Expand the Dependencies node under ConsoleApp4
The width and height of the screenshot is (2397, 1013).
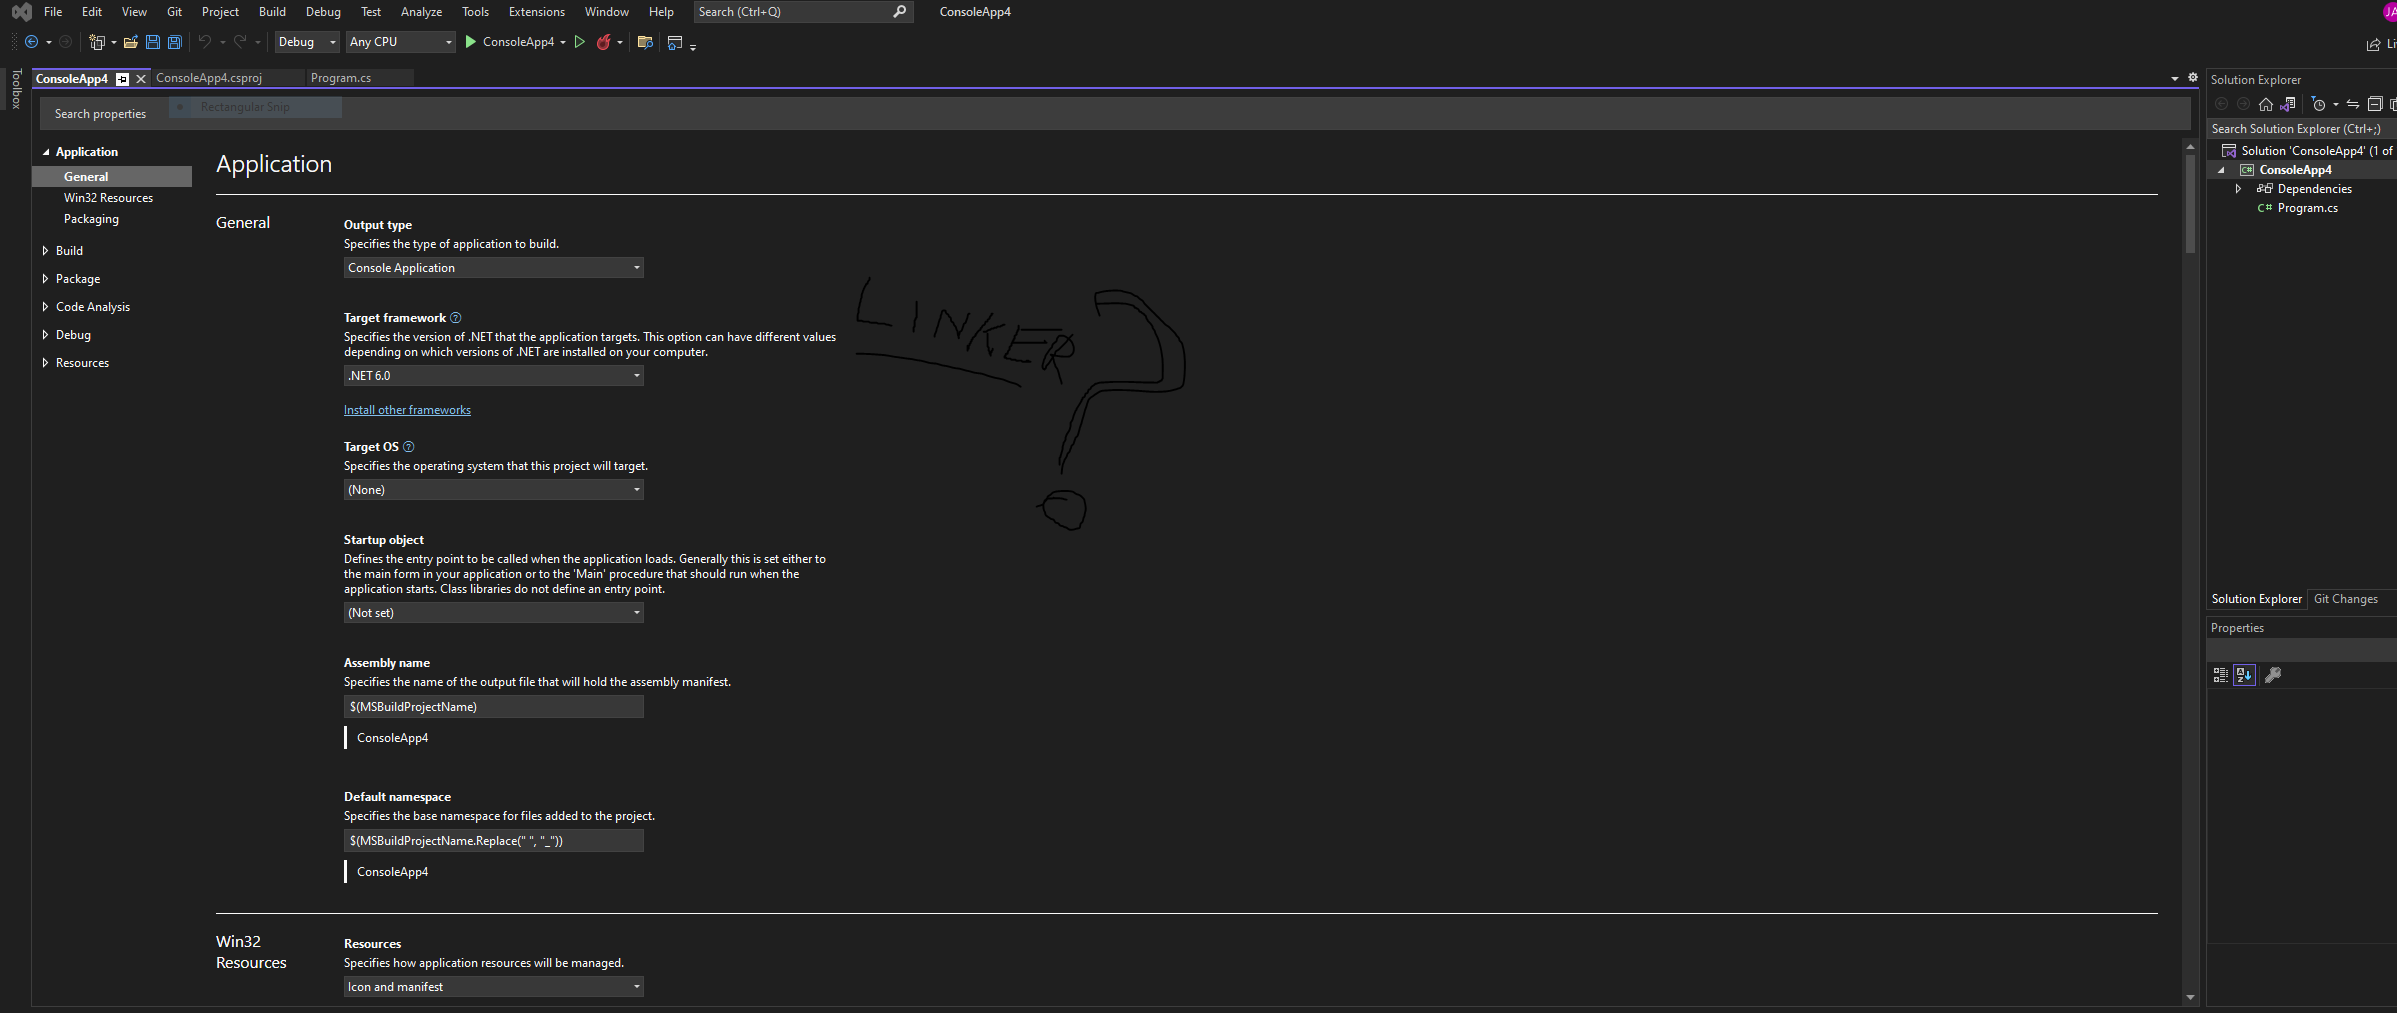point(2239,188)
